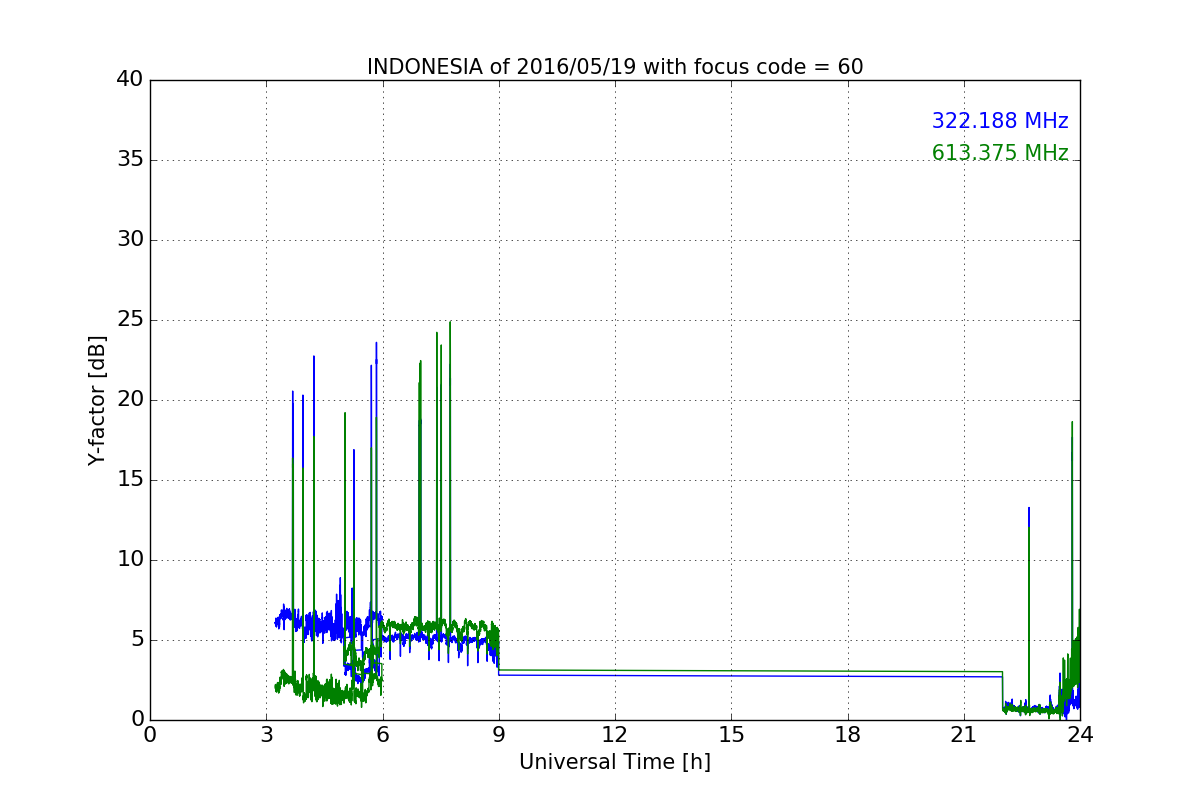
Task: Select the green 613.375 MHz legend label
Action: pyautogui.click(x=1000, y=153)
